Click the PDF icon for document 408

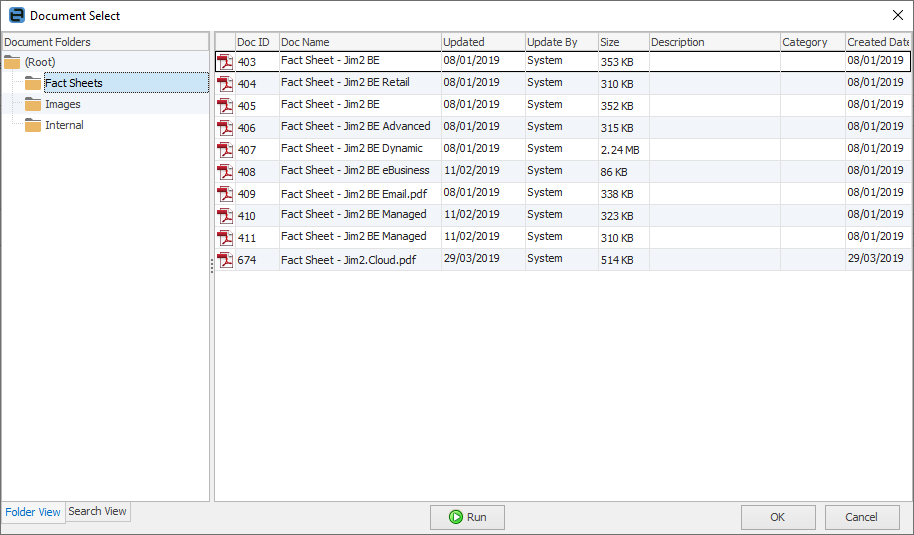pos(225,172)
